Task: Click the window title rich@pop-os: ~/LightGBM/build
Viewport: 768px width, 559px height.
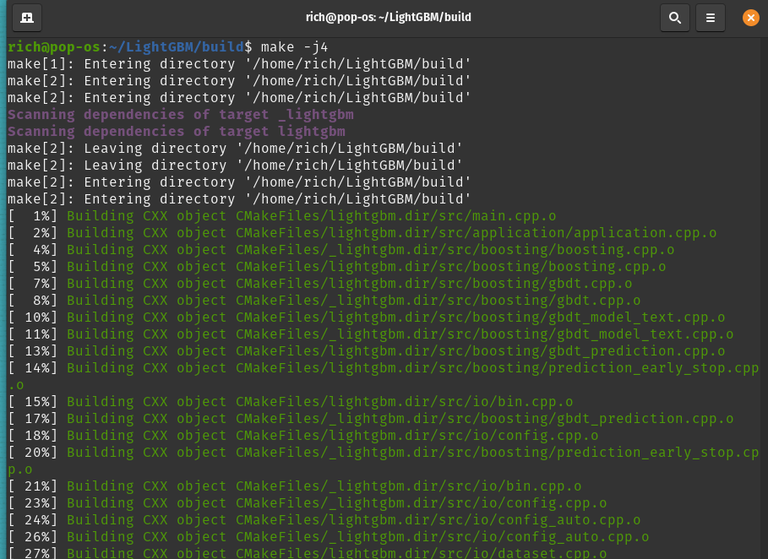Action: (388, 17)
